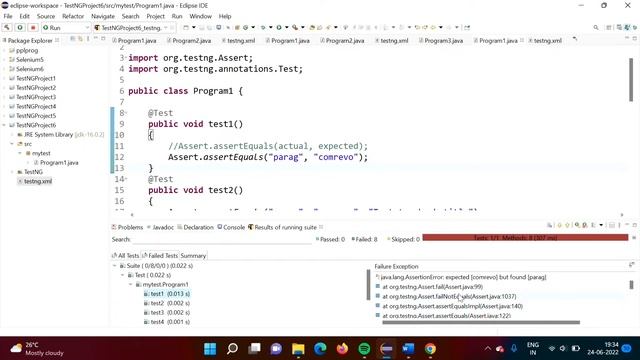Switch to the Declaration view tab
This screenshot has height=360, width=640.
click(x=195, y=227)
